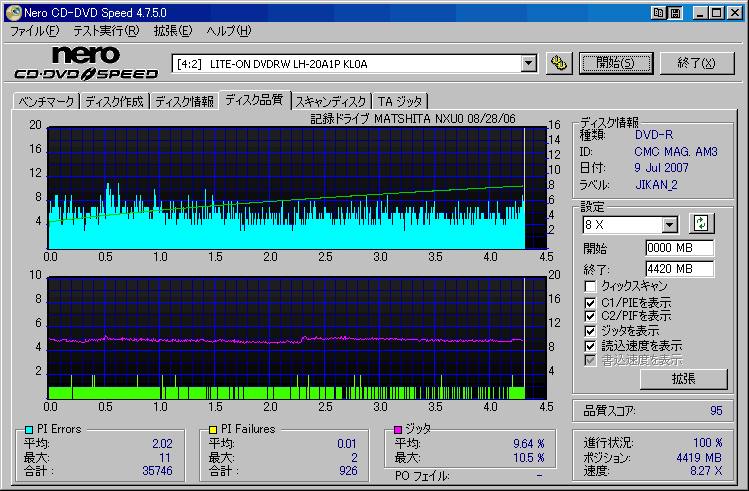Maximize the Nero CD-DVD Speed window
Viewport: 749px width, 491px height.
(717, 13)
